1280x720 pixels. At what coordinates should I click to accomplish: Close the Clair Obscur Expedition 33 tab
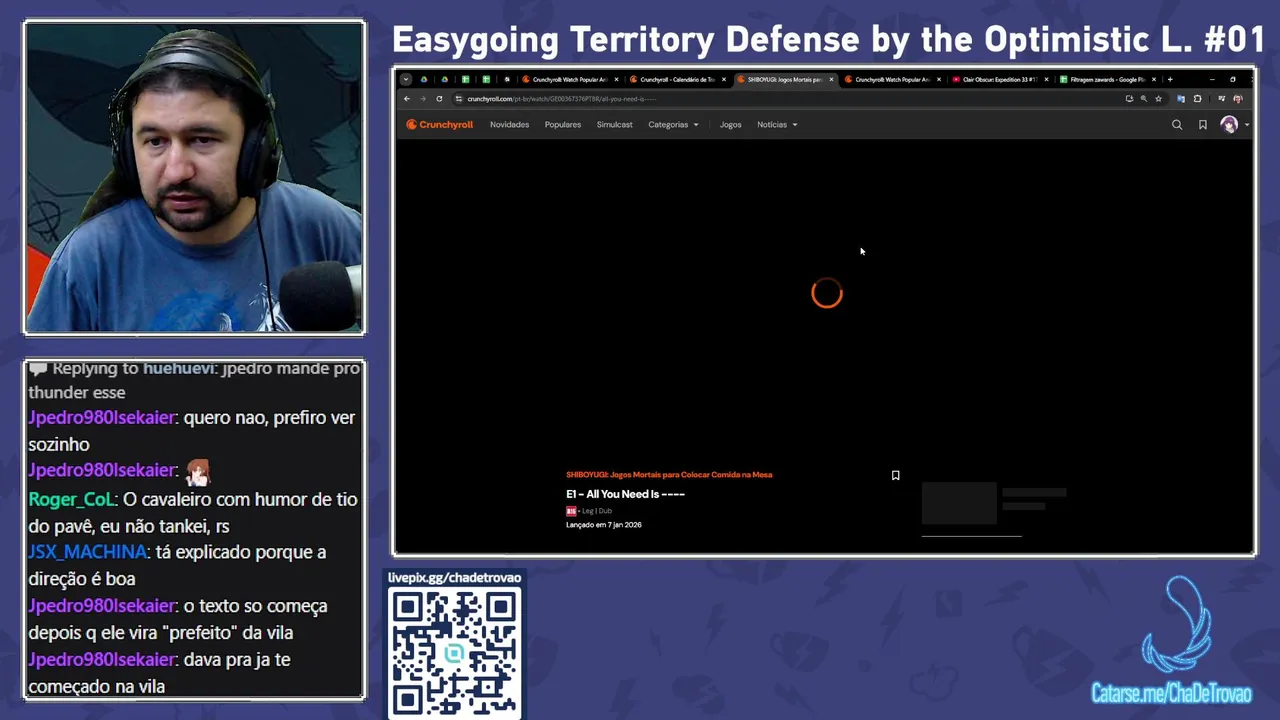click(1046, 79)
